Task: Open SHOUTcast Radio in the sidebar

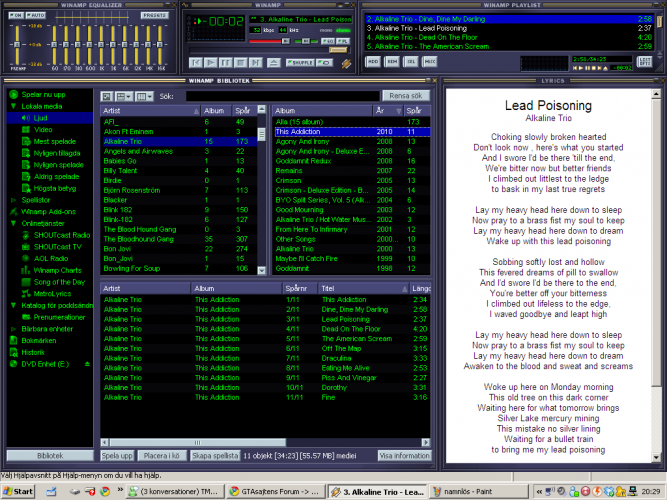Action: [60, 234]
